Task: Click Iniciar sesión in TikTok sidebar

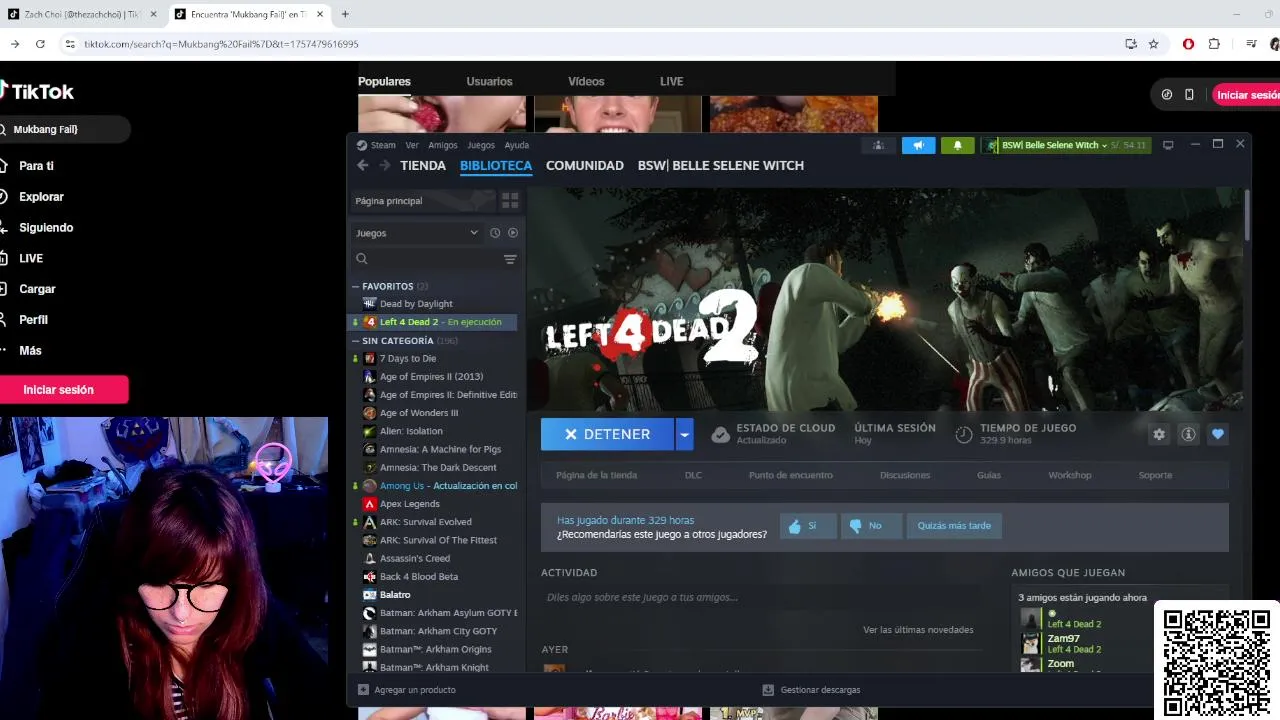Action: click(64, 390)
